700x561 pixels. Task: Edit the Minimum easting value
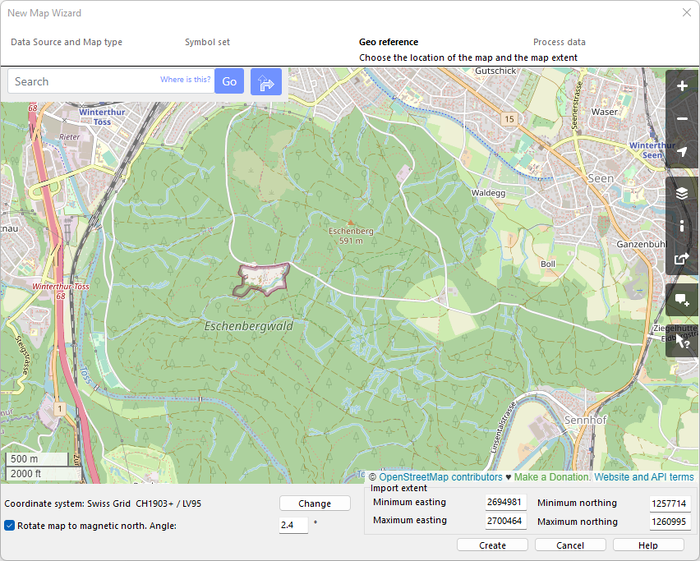click(x=505, y=502)
